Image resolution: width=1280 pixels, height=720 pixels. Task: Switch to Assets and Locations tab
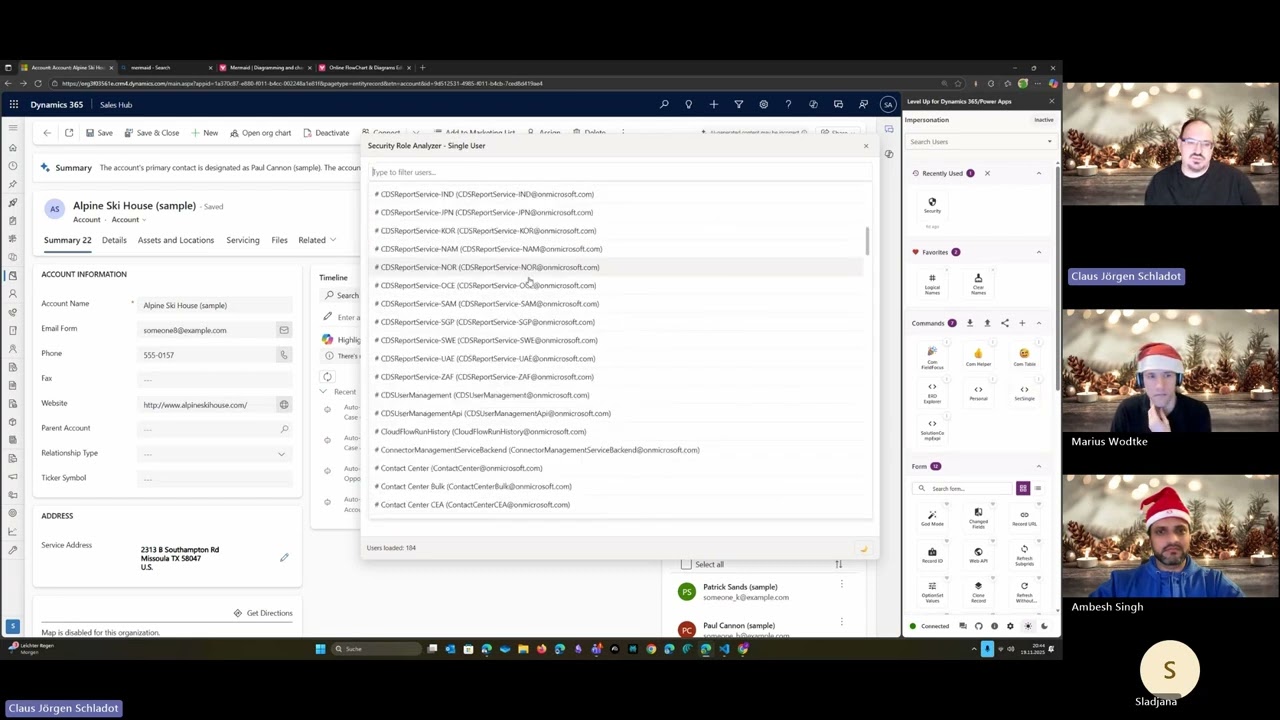point(175,240)
